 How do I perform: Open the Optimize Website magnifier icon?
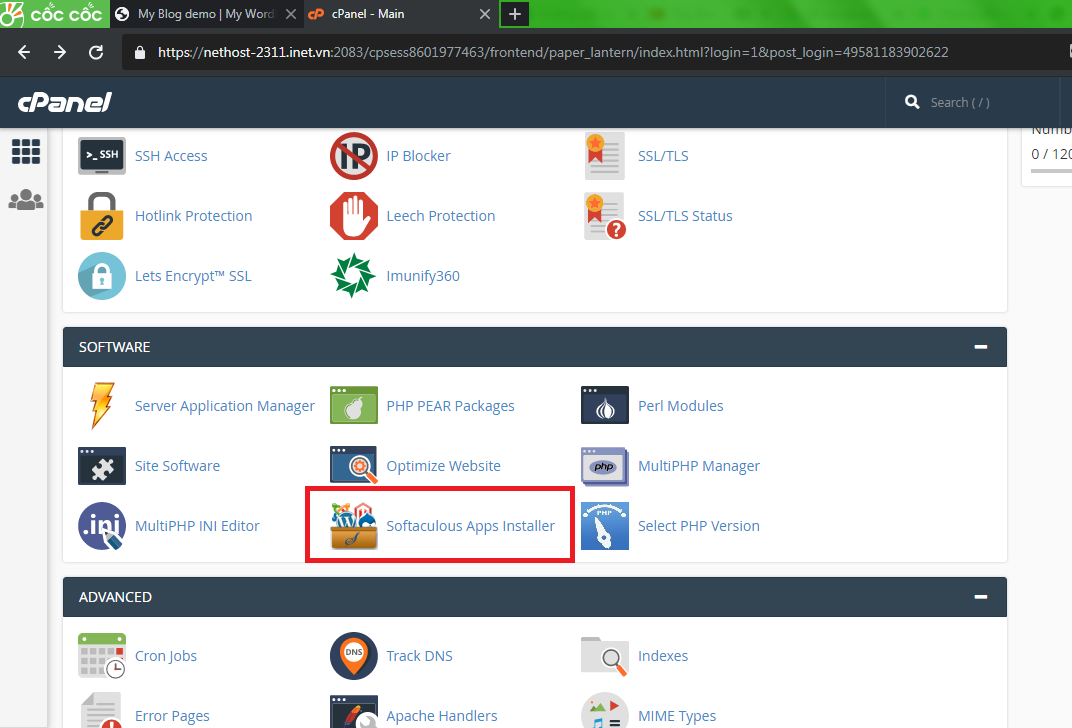pyautogui.click(x=353, y=465)
